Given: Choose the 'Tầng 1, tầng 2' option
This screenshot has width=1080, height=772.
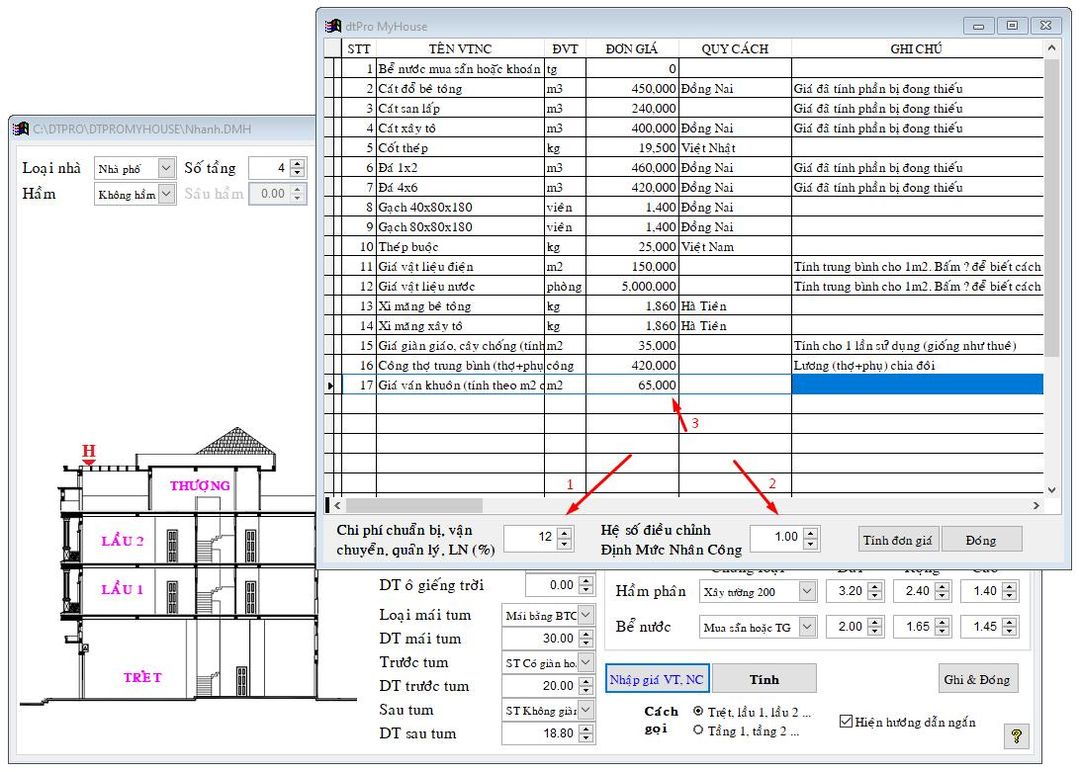Looking at the screenshot, I should tap(698, 730).
